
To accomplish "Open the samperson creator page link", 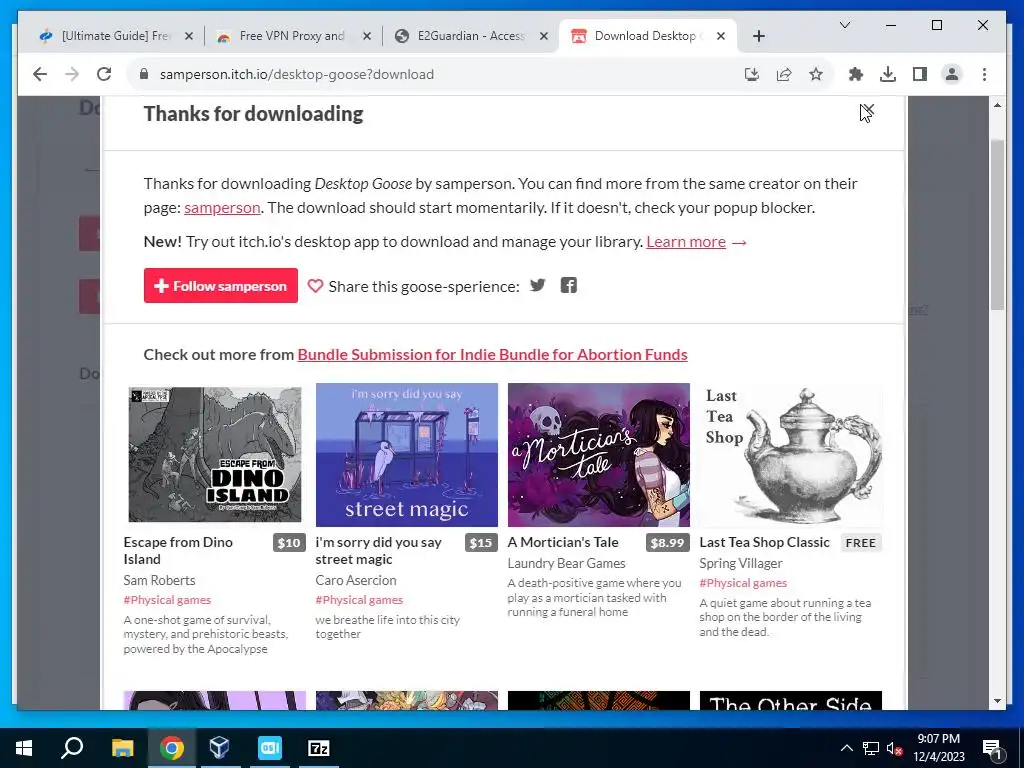I will point(222,208).
